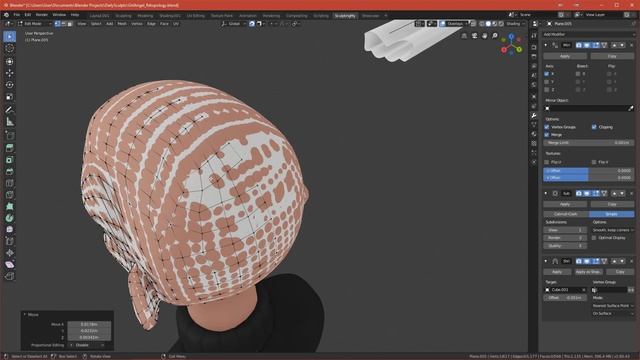640x360 pixels.
Task: Toggle Mirror modifier X axis checkbox
Action: (547, 74)
